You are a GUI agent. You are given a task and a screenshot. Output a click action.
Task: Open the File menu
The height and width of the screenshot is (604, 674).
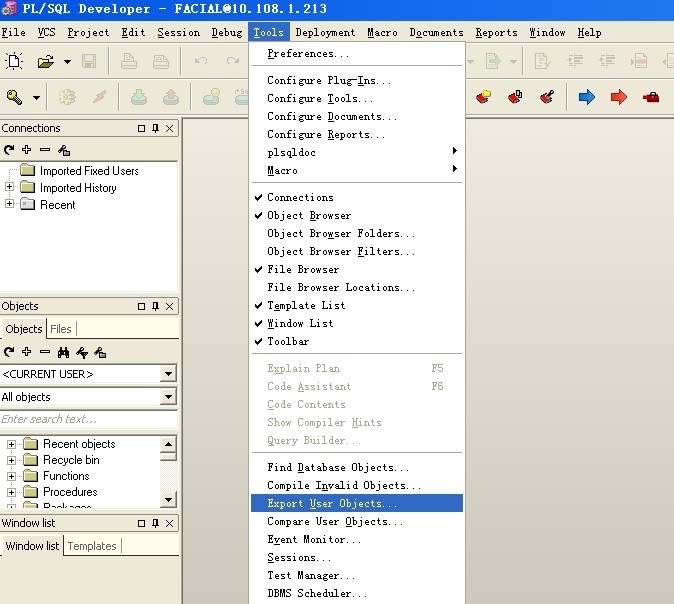coord(13,33)
